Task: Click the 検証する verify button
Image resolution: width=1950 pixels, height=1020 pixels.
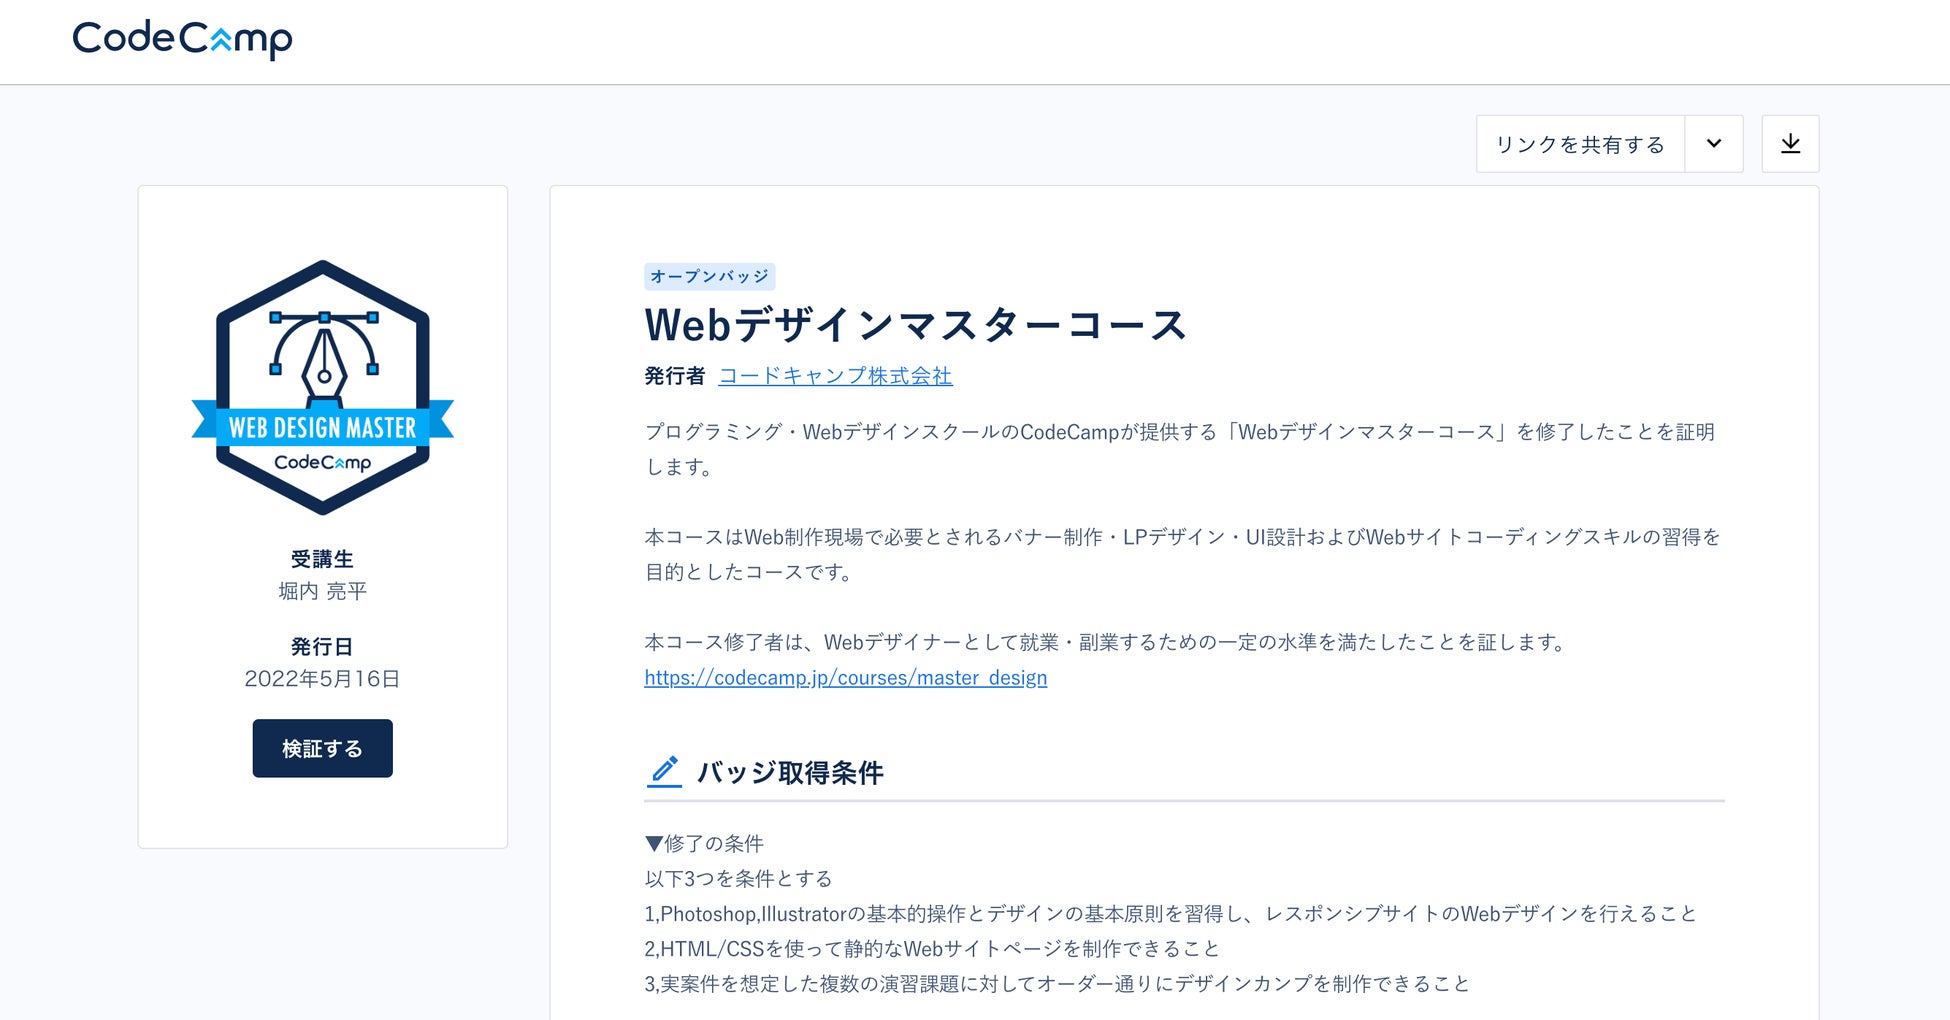Action: 322,748
